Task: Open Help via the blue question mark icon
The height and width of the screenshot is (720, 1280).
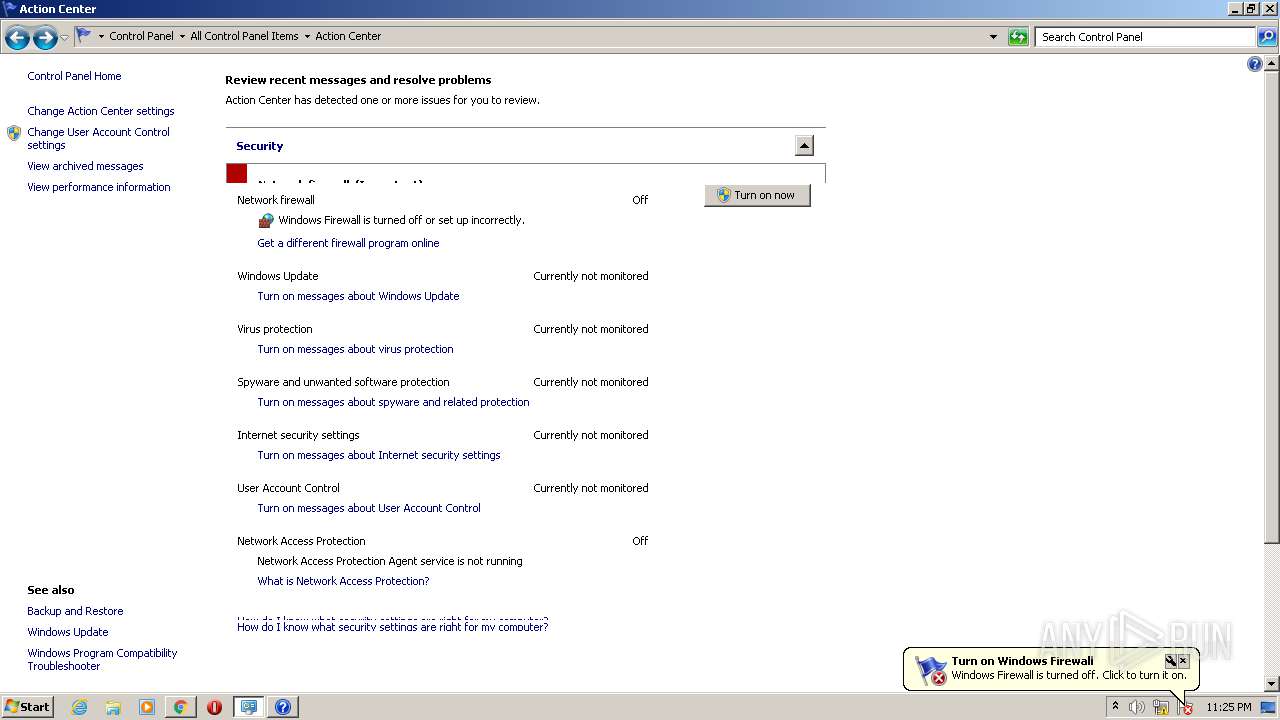Action: coord(1255,64)
